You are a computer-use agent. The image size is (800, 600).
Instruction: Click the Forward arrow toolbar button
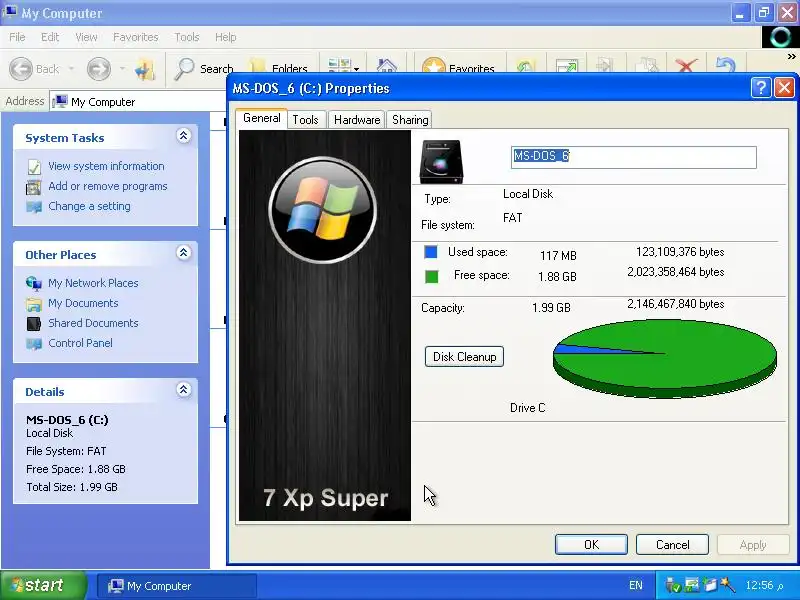98,68
